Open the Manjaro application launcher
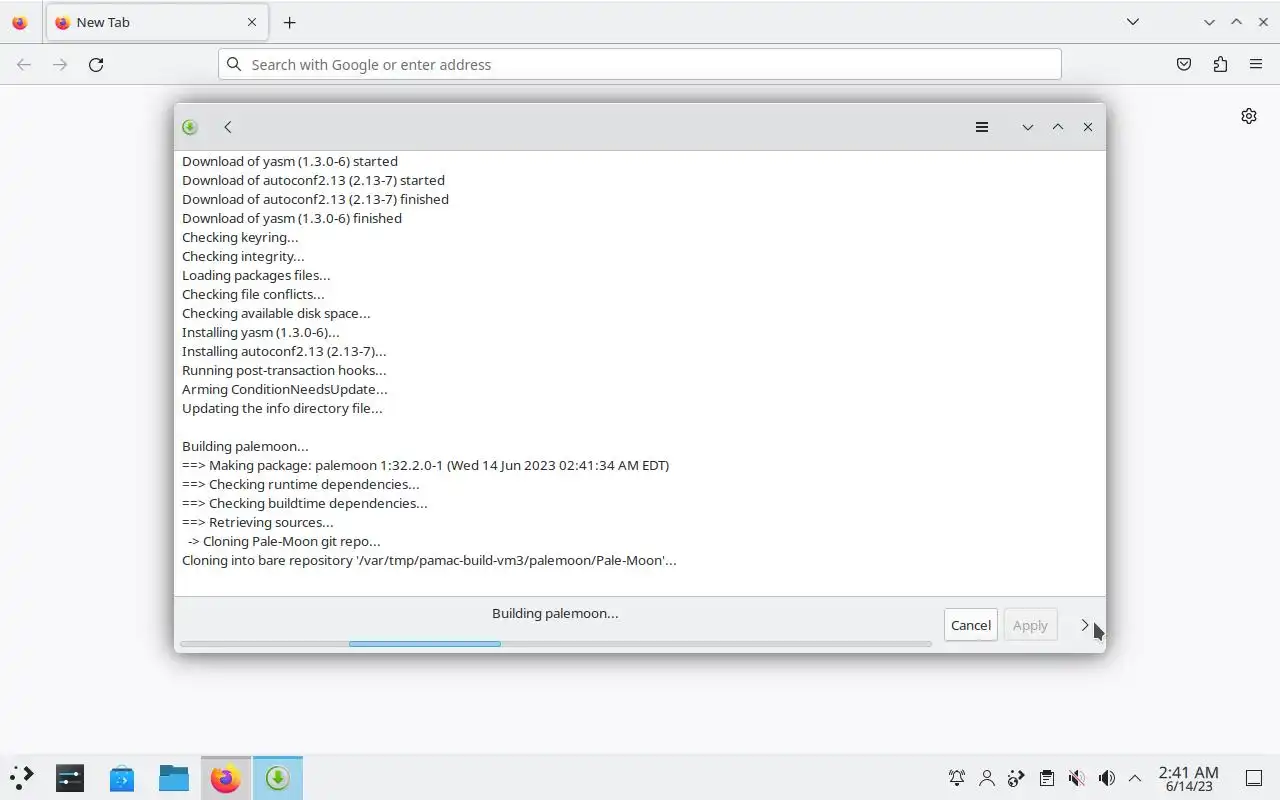The width and height of the screenshot is (1280, 800). pos(22,777)
